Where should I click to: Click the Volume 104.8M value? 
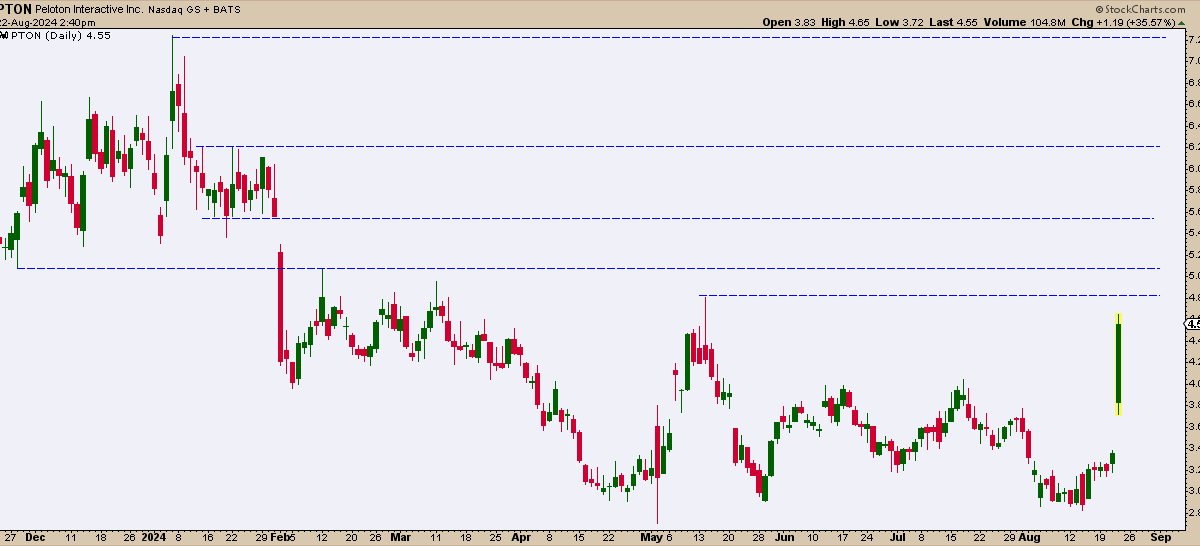(1027, 22)
